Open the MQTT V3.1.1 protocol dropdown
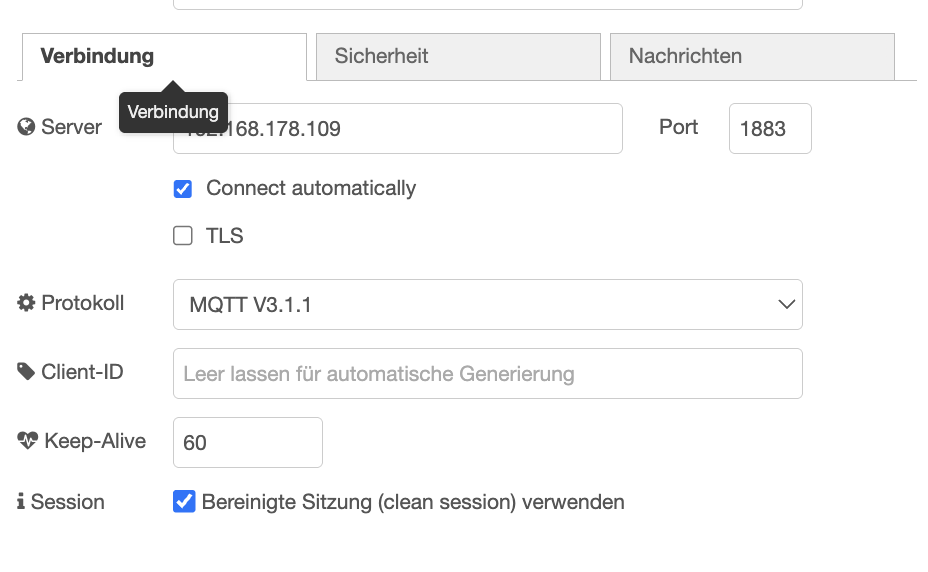 tap(488, 304)
